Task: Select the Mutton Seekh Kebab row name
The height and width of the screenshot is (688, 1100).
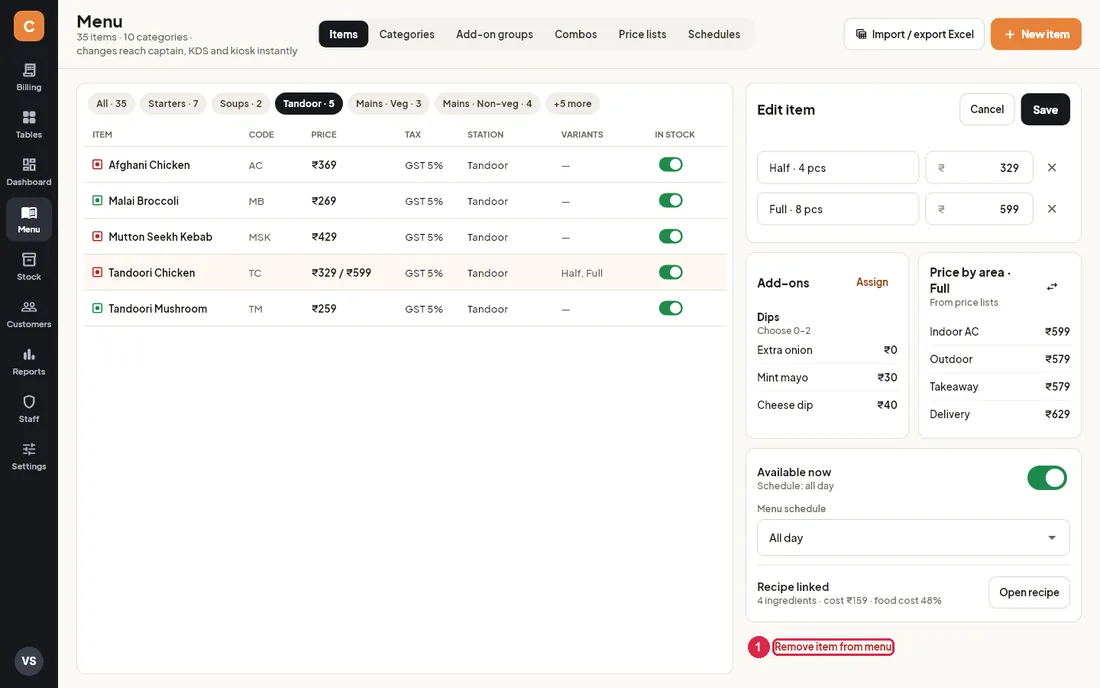Action: pyautogui.click(x=161, y=237)
